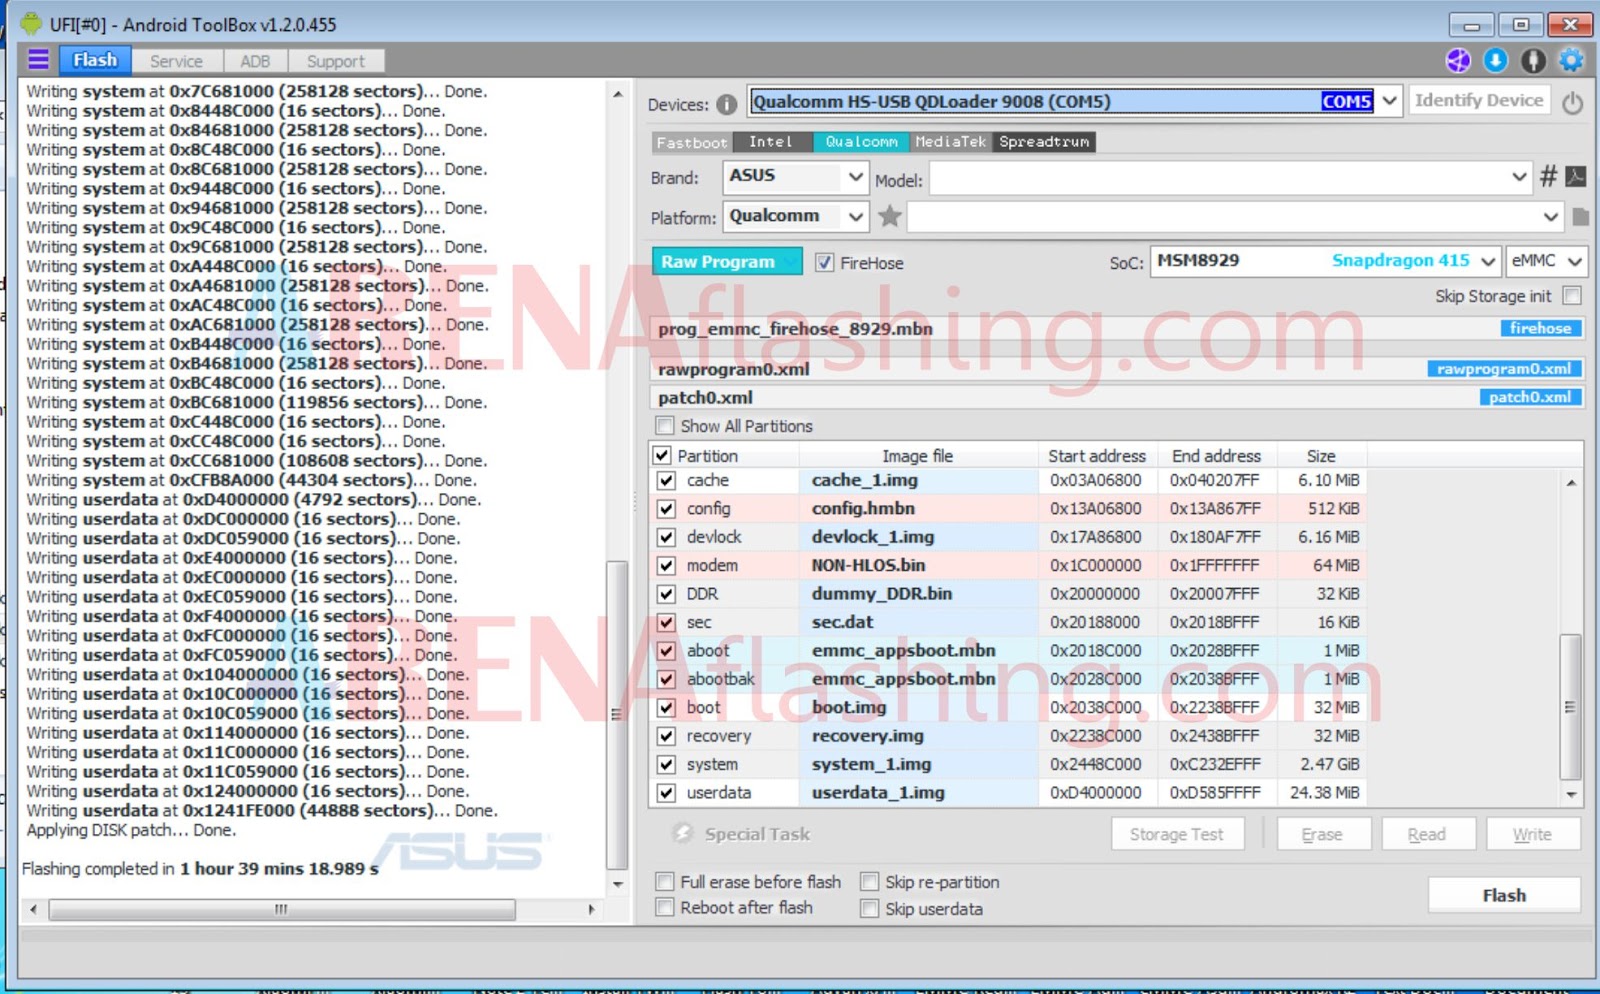Screen dimensions: 1600x994
Task: Tick Show All Partitions checkbox
Action: (664, 426)
